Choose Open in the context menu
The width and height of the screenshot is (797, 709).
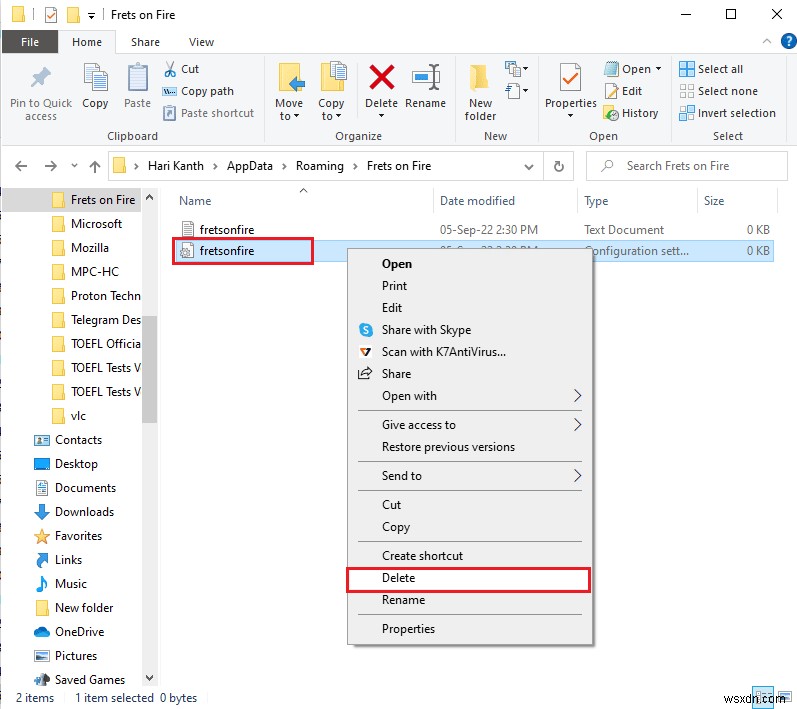point(470,264)
